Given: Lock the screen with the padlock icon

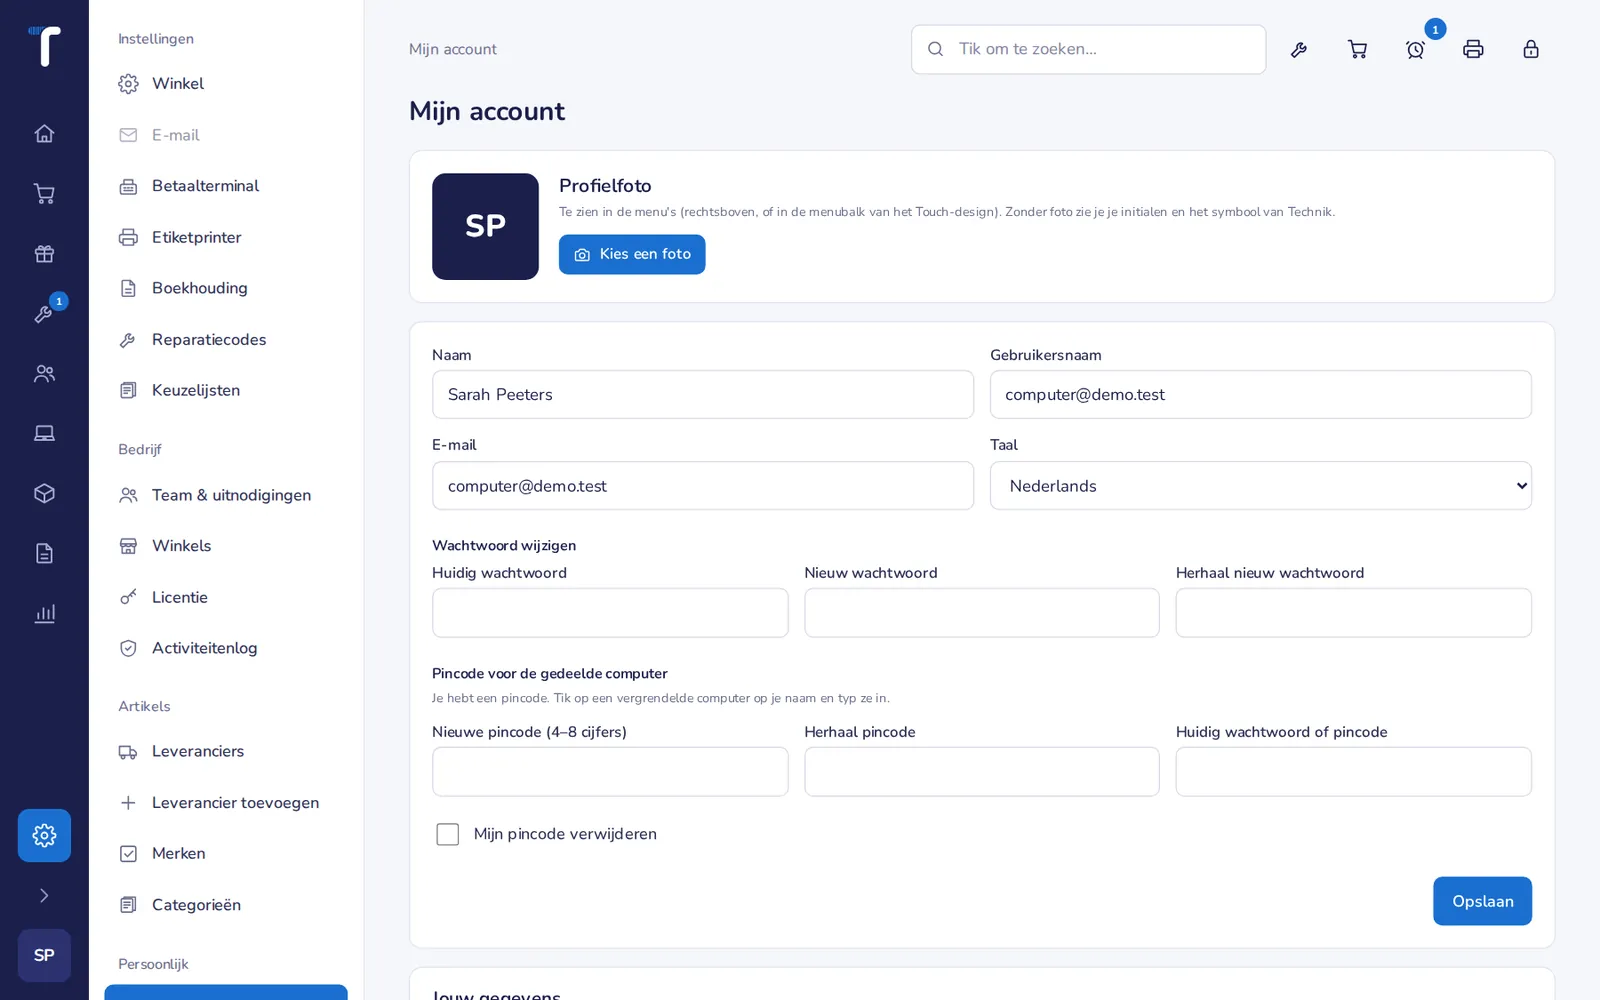Looking at the screenshot, I should pyautogui.click(x=1531, y=49).
